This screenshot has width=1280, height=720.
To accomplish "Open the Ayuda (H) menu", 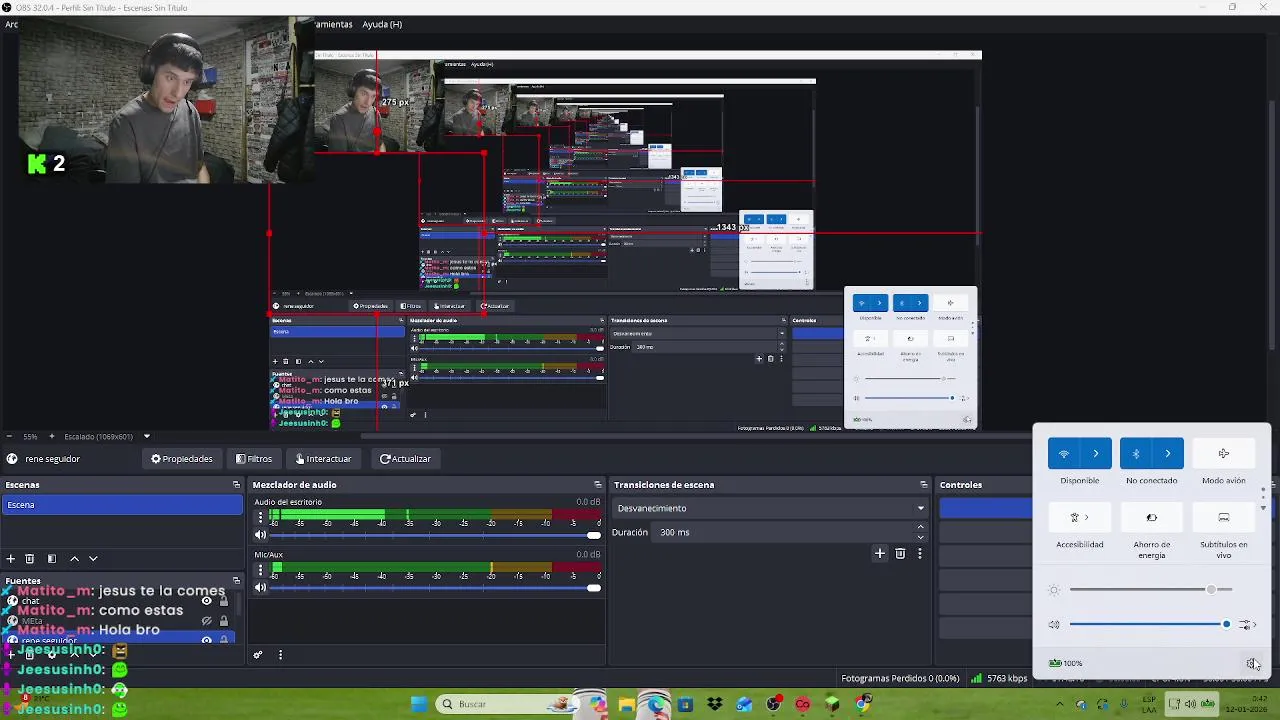I will 382,24.
